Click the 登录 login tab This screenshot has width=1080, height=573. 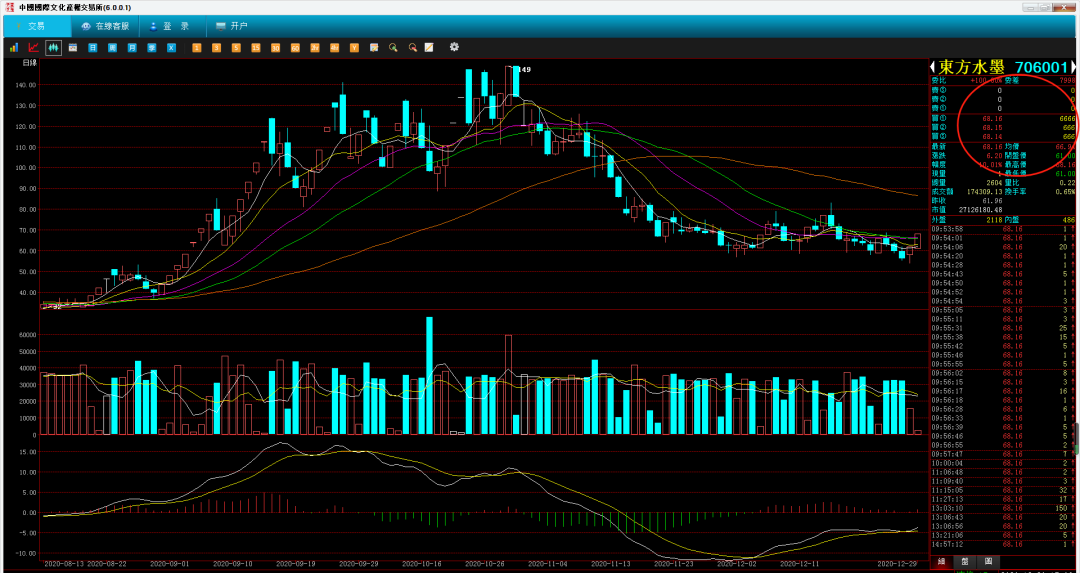click(x=172, y=26)
